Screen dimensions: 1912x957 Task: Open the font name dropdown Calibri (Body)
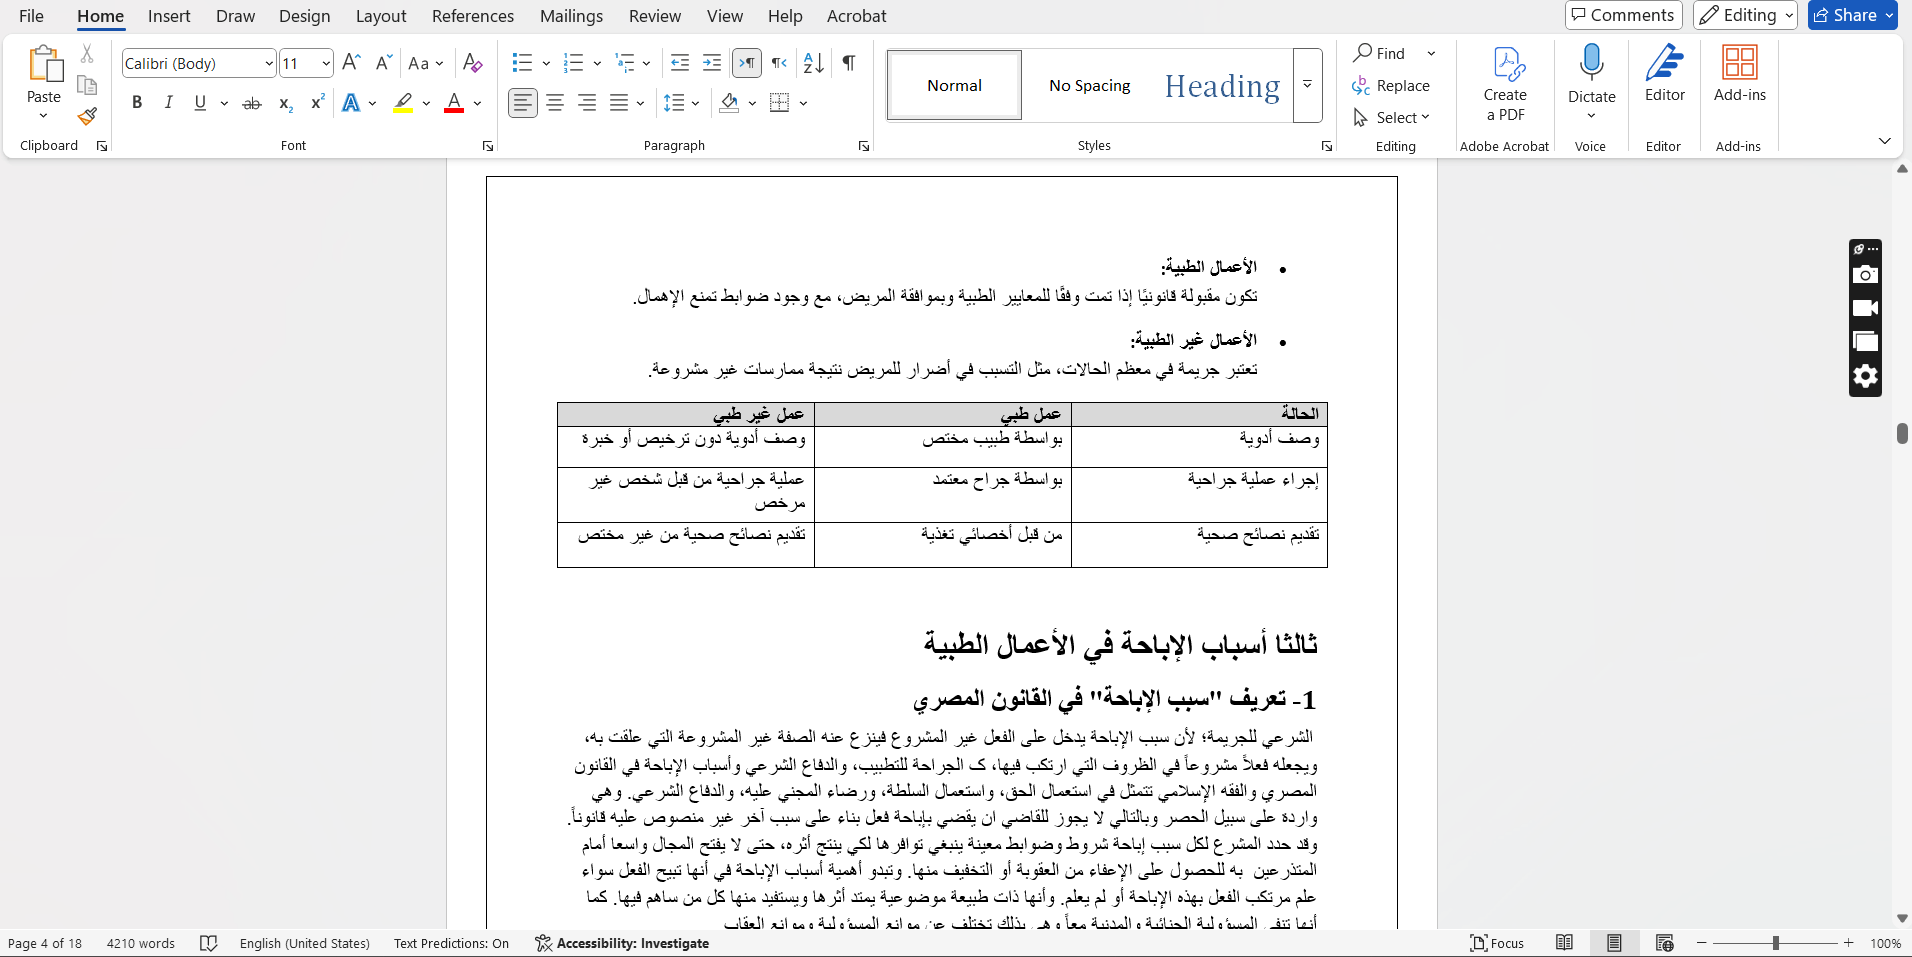[x=269, y=63]
